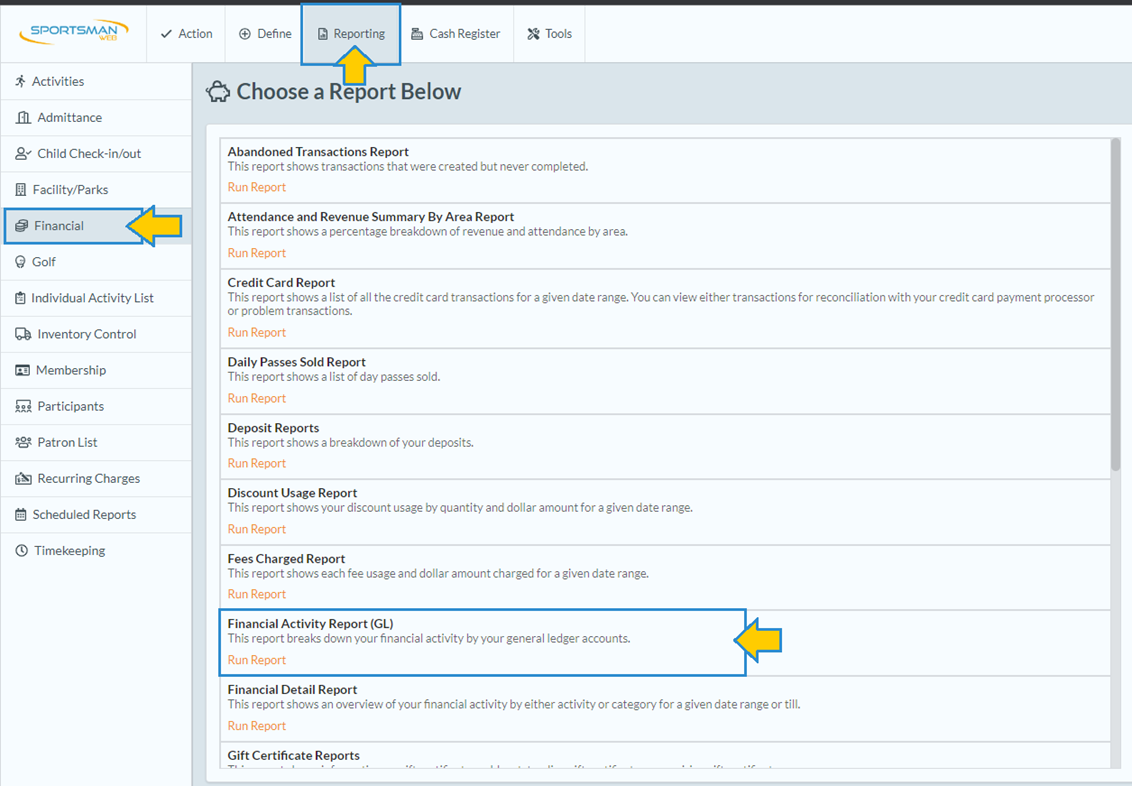Open the Tools menu

coord(549,34)
